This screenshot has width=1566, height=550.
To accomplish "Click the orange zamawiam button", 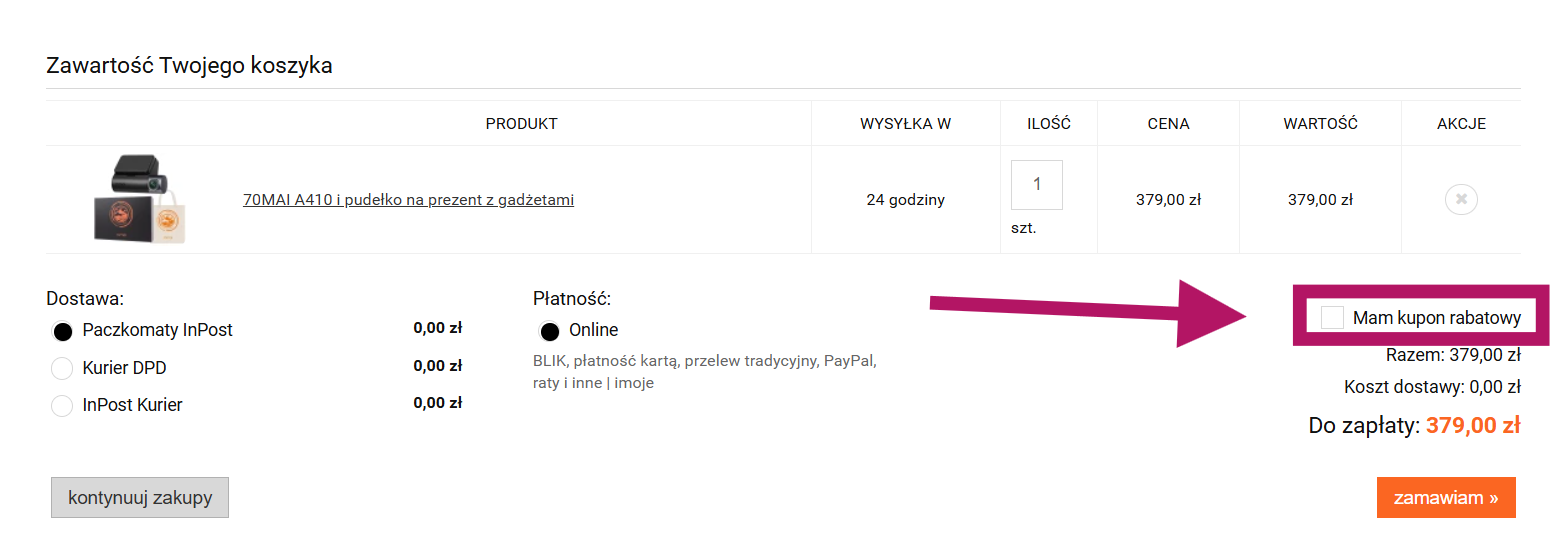I will pos(1446,497).
